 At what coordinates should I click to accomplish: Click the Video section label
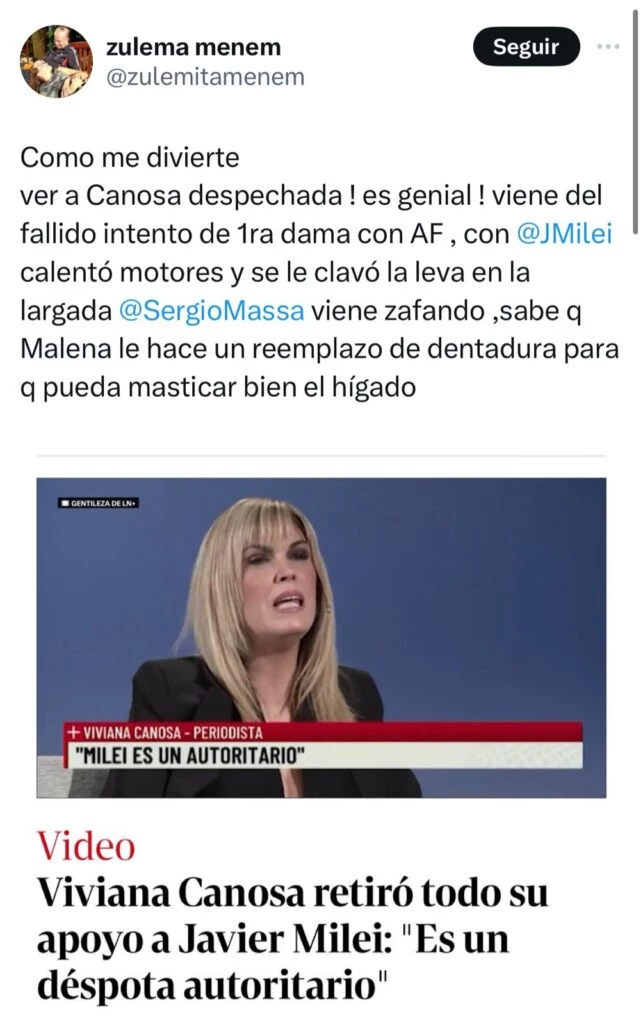(x=86, y=846)
